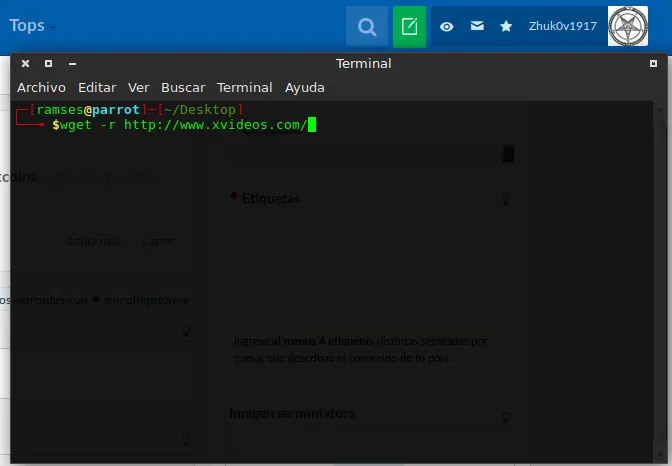Minimize the Terminal window with dash button
The width and height of the screenshot is (672, 466).
(x=72, y=64)
